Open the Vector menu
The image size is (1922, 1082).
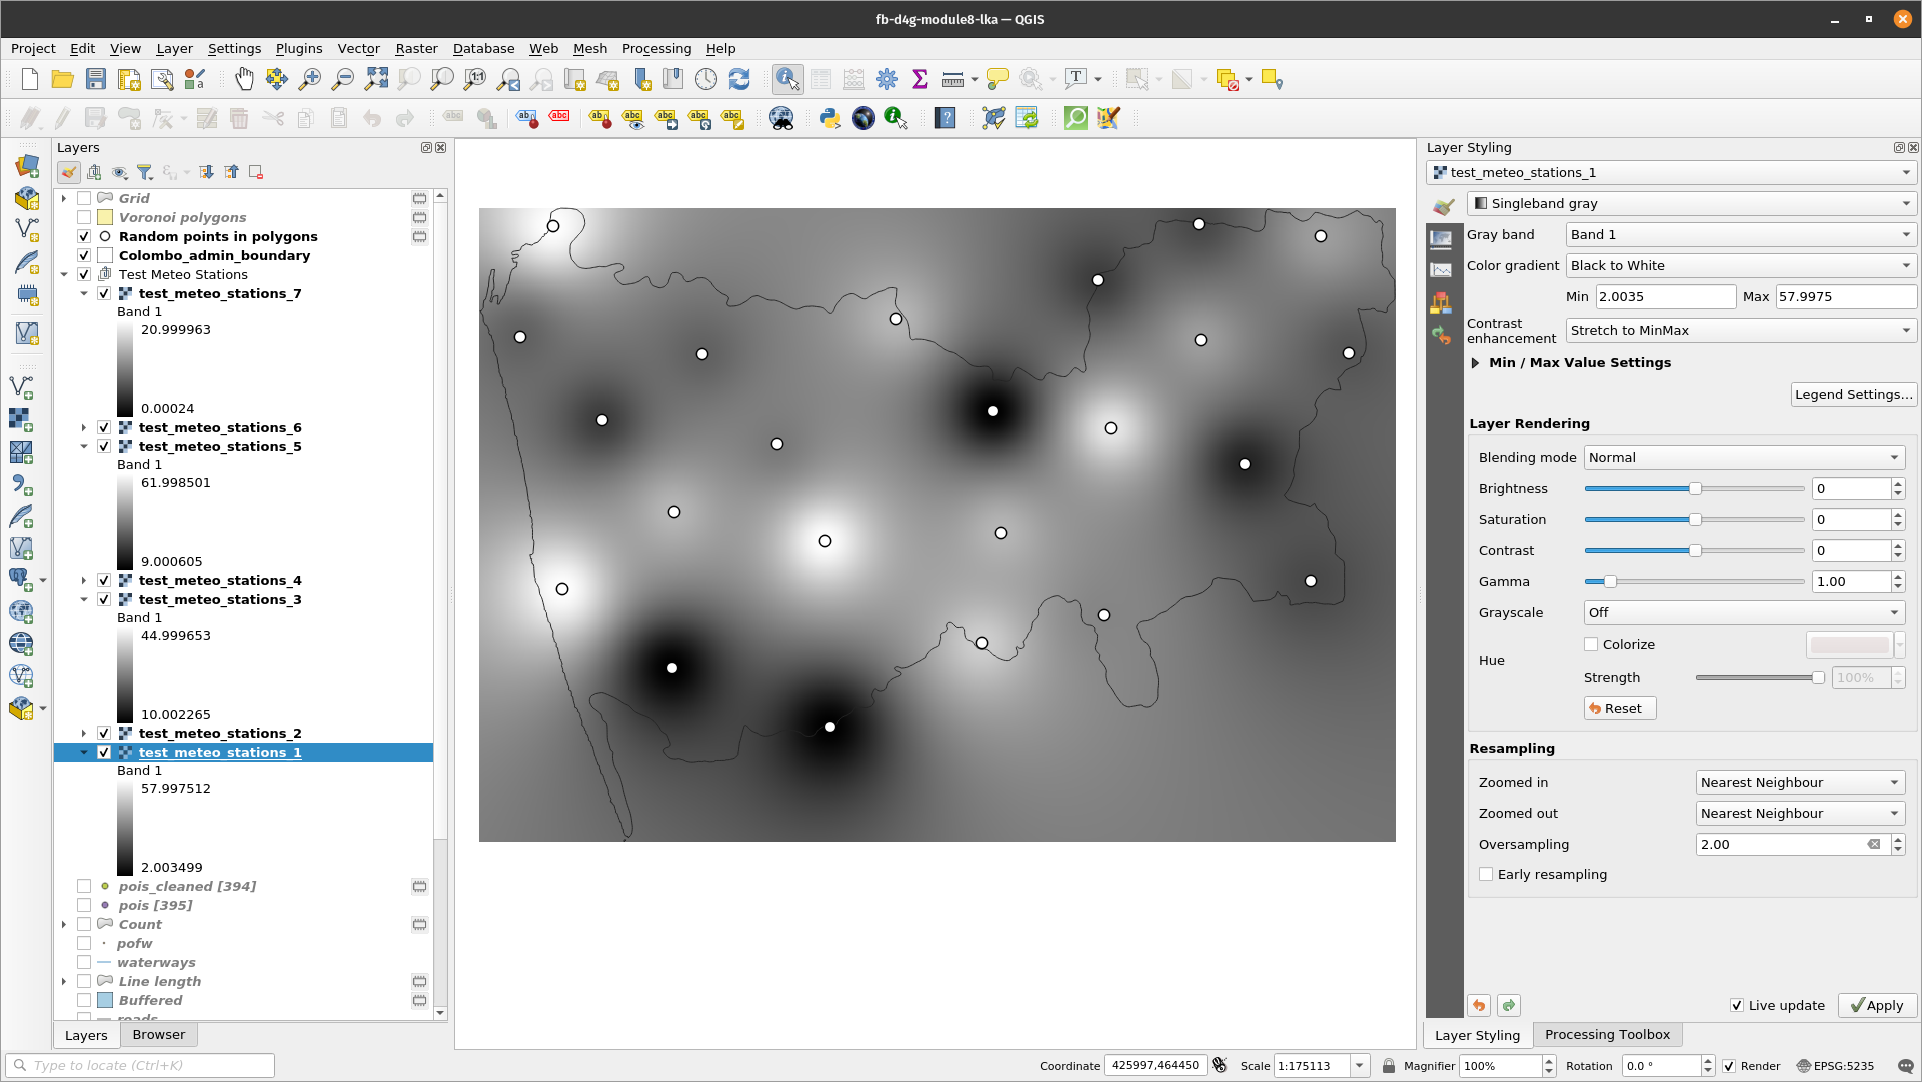click(358, 48)
